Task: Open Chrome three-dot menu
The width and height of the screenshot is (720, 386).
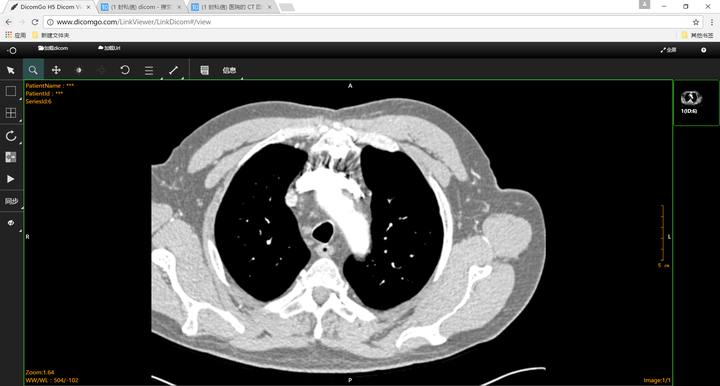Action: 712,22
